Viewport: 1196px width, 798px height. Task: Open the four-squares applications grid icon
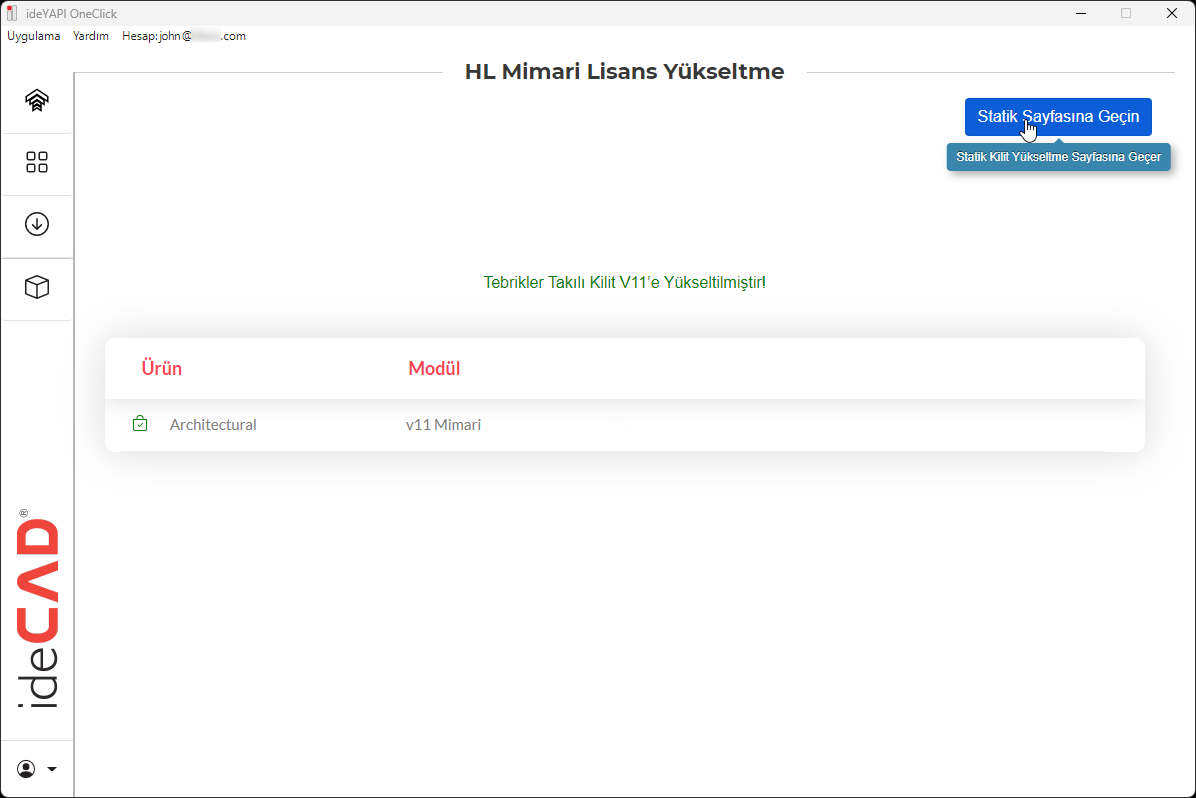(37, 162)
